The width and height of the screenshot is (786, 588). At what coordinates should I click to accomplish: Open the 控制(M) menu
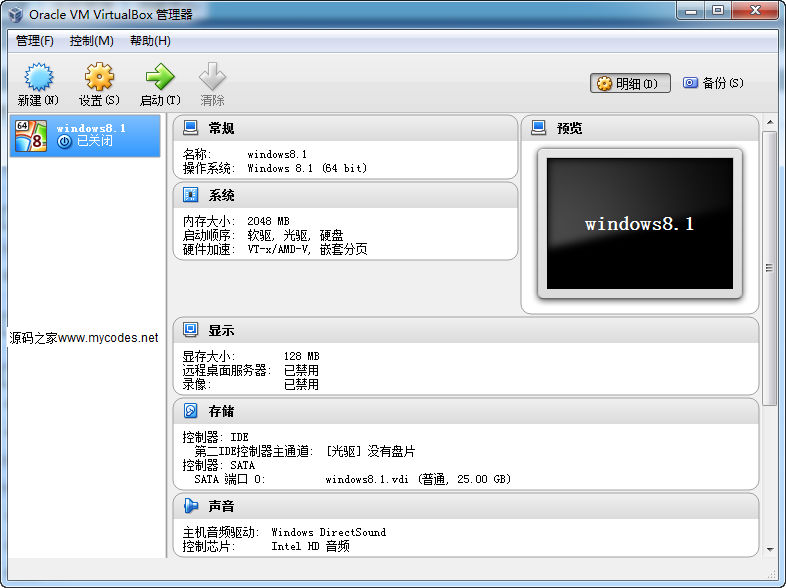[92, 41]
